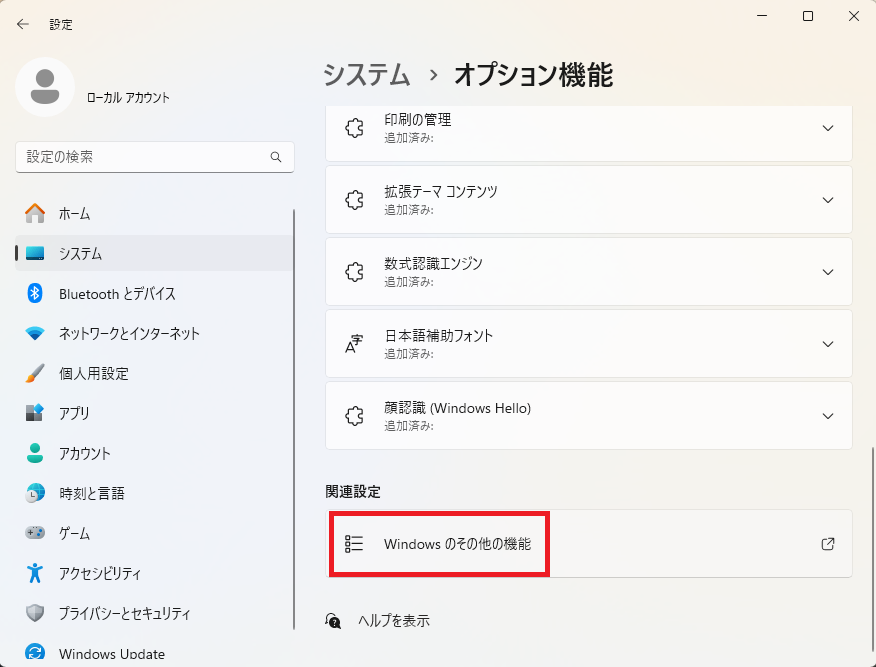Click 追加済み: under 顔認識 (Windows Hello)

pyautogui.click(x=409, y=426)
